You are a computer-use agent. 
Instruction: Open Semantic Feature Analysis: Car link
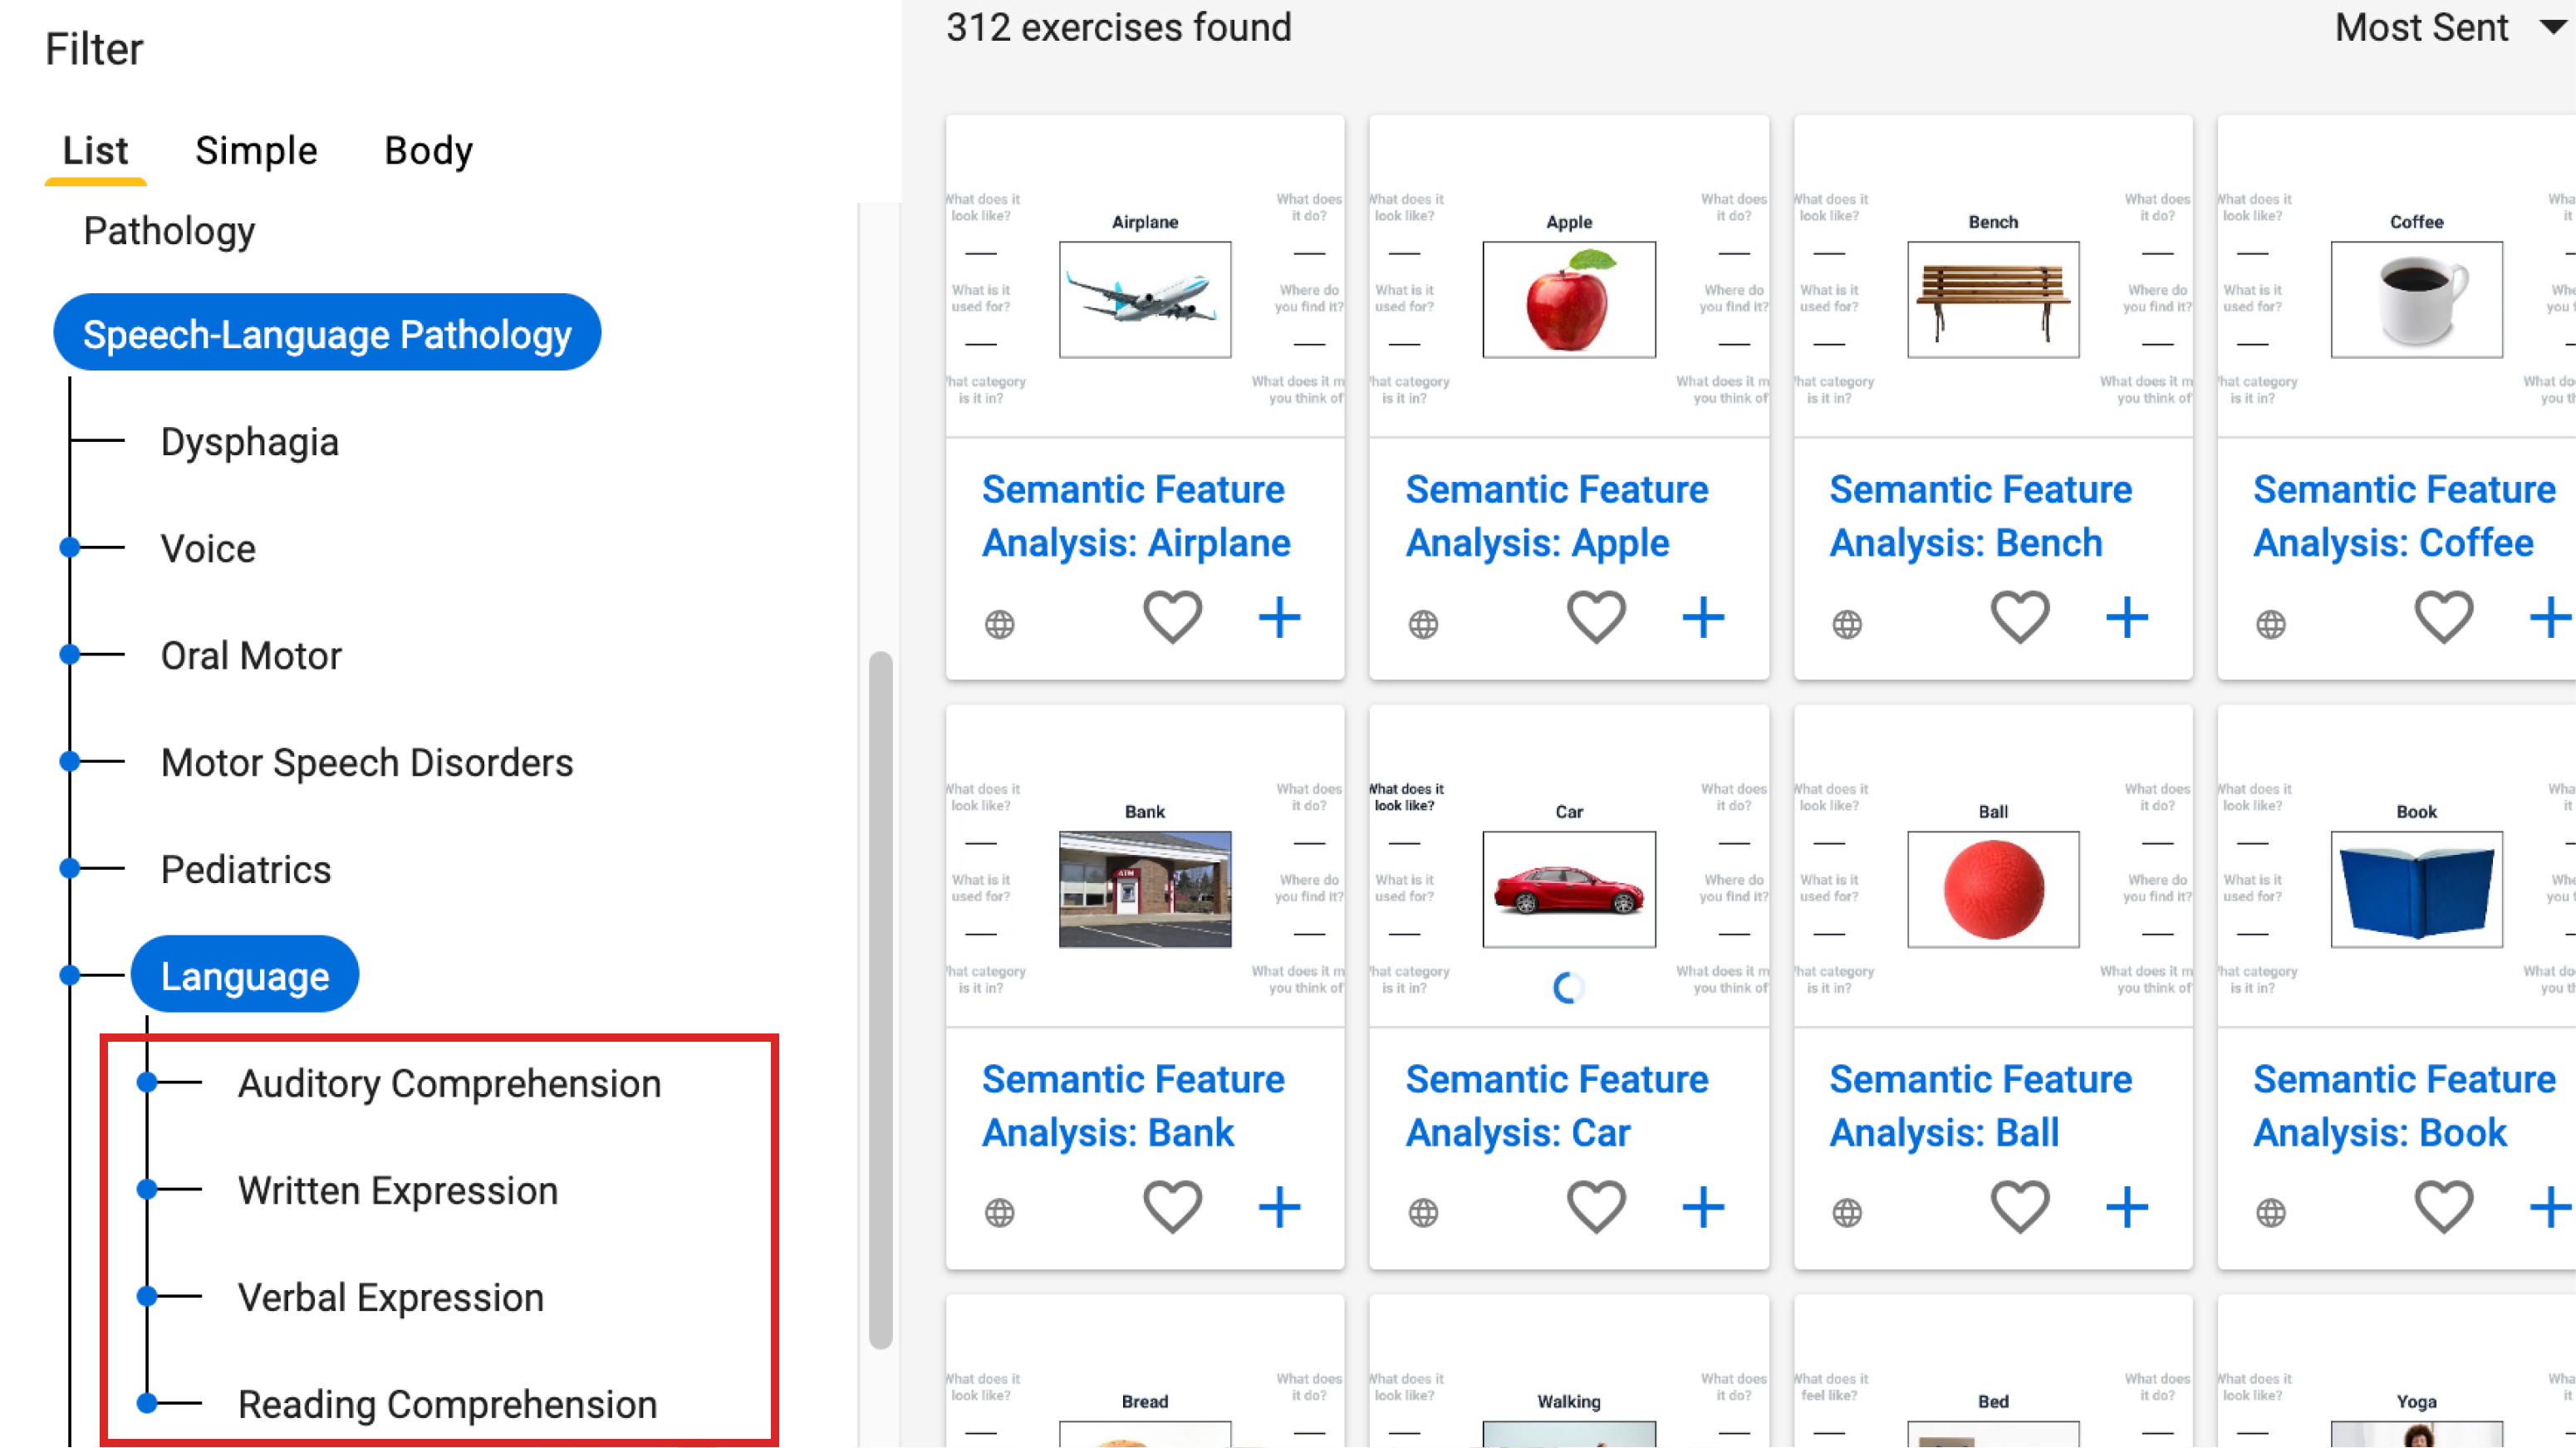pyautogui.click(x=1557, y=1106)
